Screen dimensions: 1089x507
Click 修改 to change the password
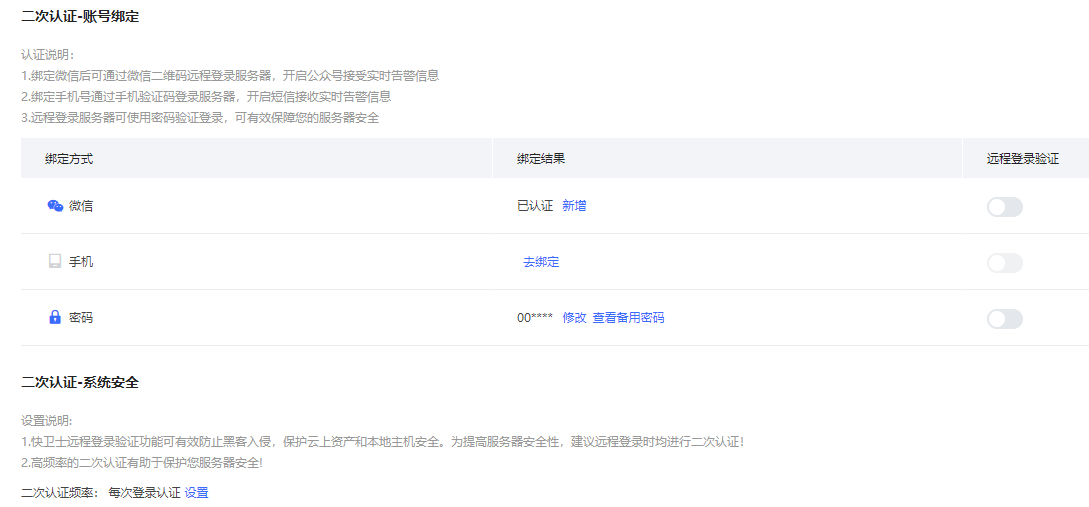(x=574, y=318)
